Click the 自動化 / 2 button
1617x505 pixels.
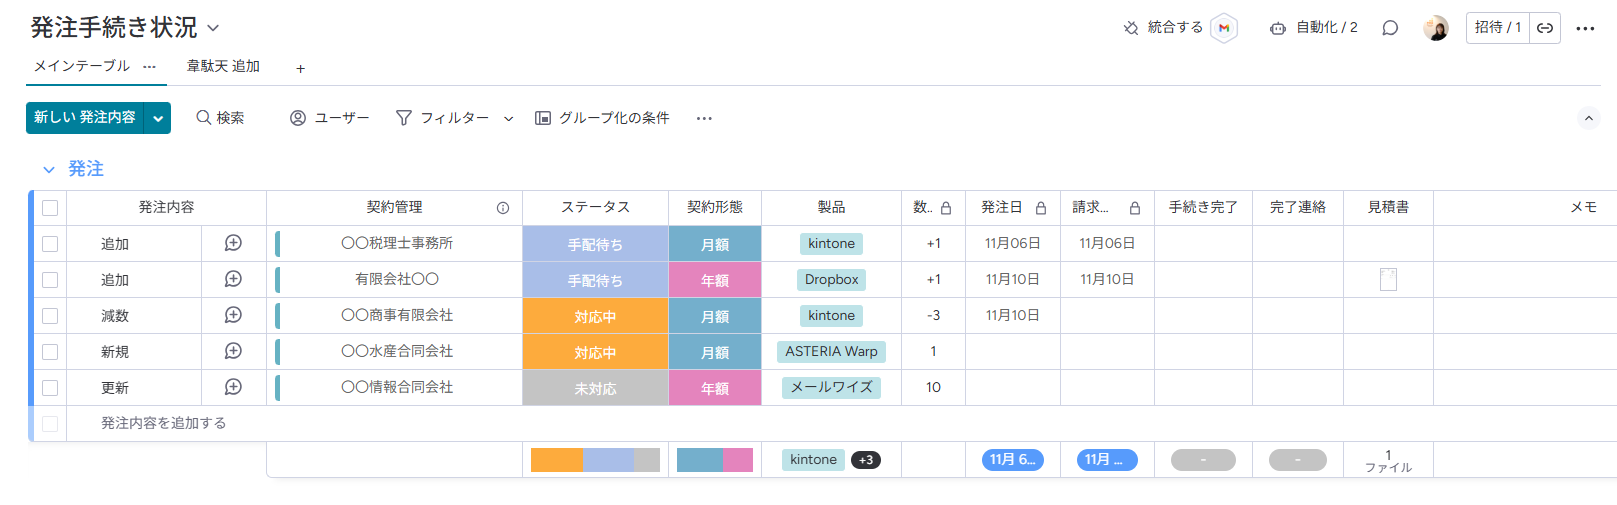coord(1314,28)
